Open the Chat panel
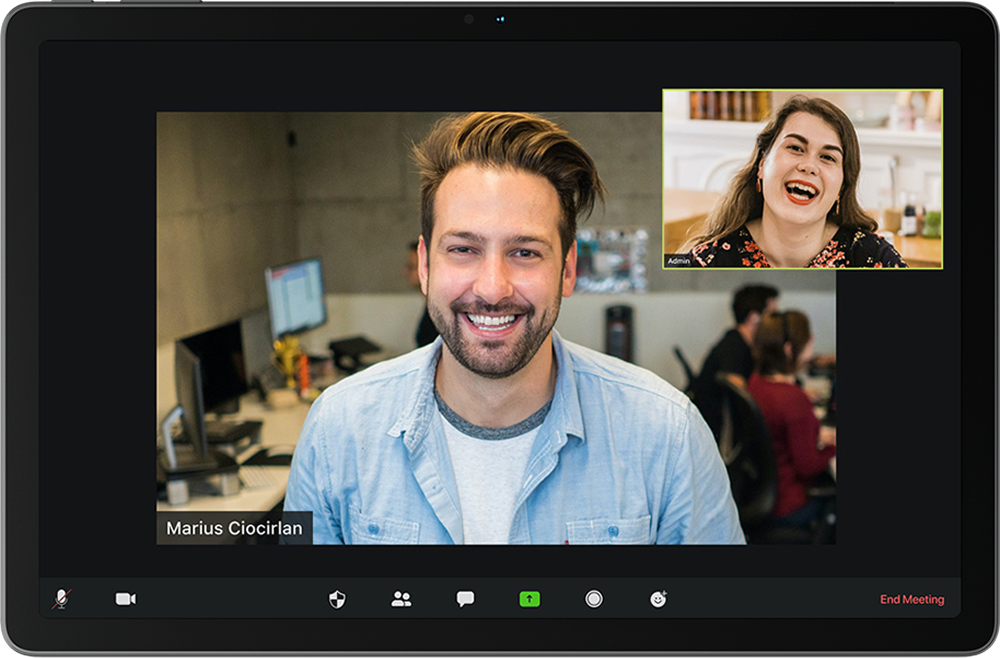This screenshot has height=658, width=1000. [x=465, y=599]
